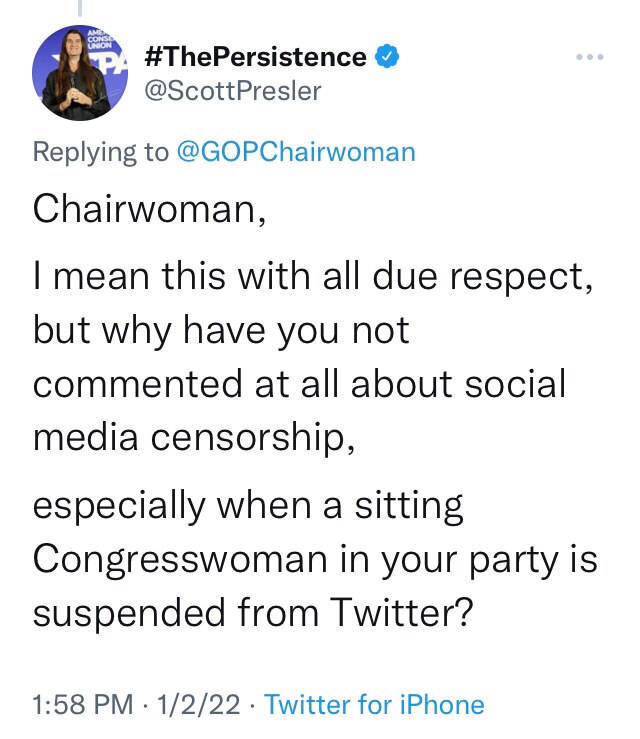Click the 'iPhone' word in source label

pyautogui.click(x=442, y=704)
